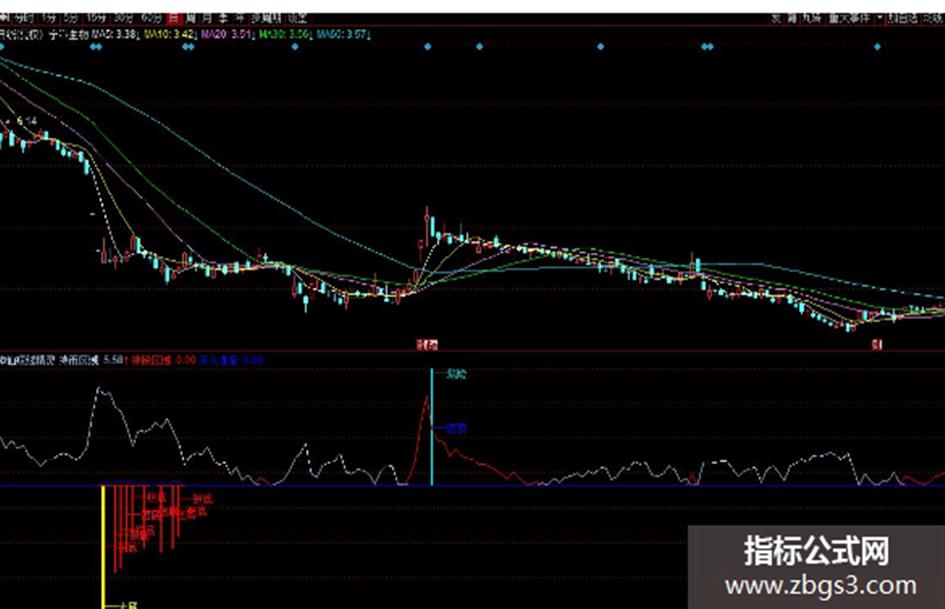Click the yellow vertical signal bar in the lower panel
This screenshot has width=945, height=609.
point(103,546)
